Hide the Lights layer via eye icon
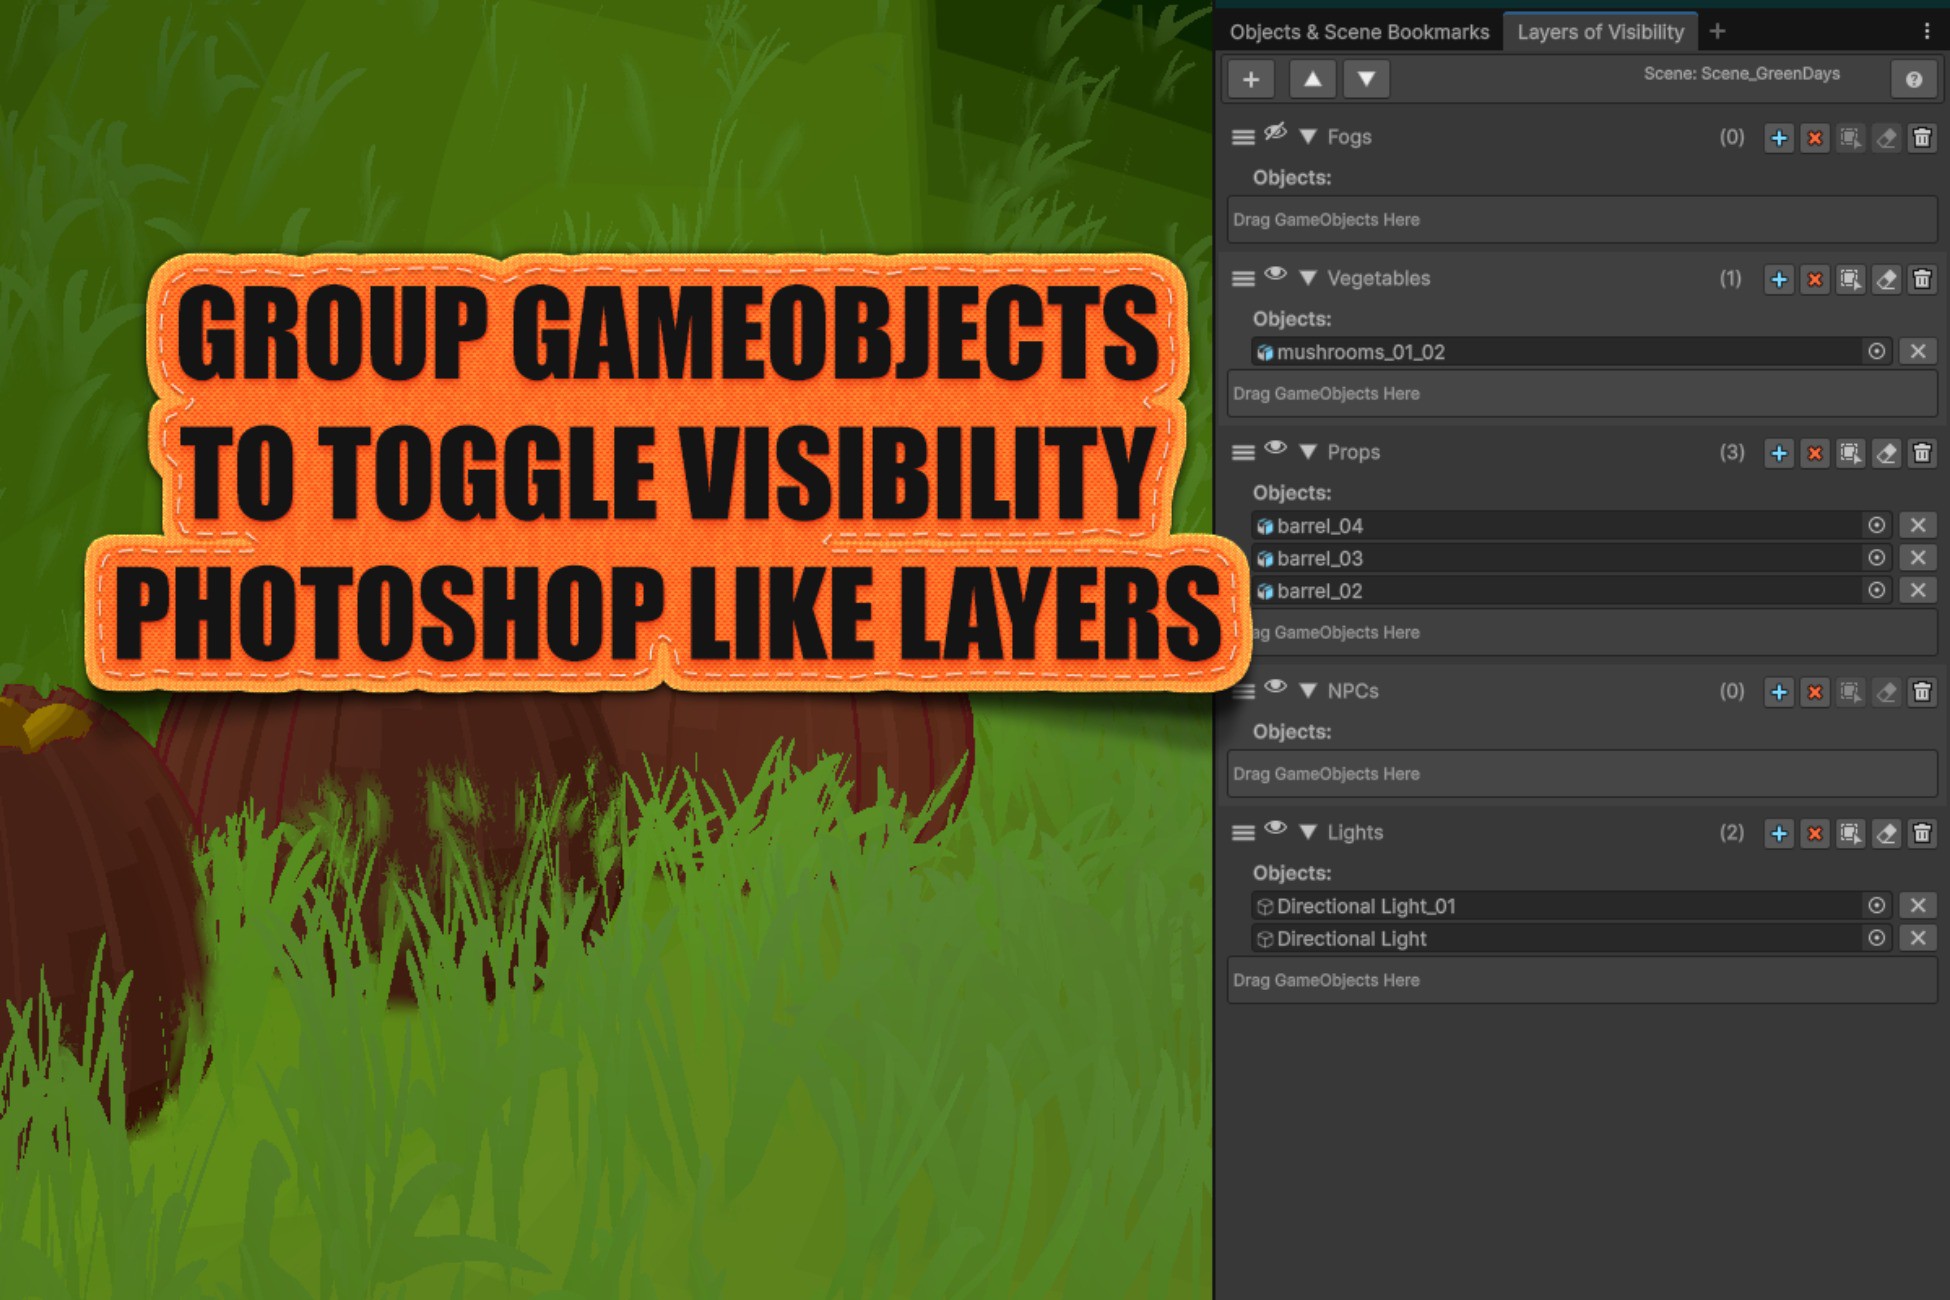This screenshot has width=1950, height=1300. [x=1275, y=828]
